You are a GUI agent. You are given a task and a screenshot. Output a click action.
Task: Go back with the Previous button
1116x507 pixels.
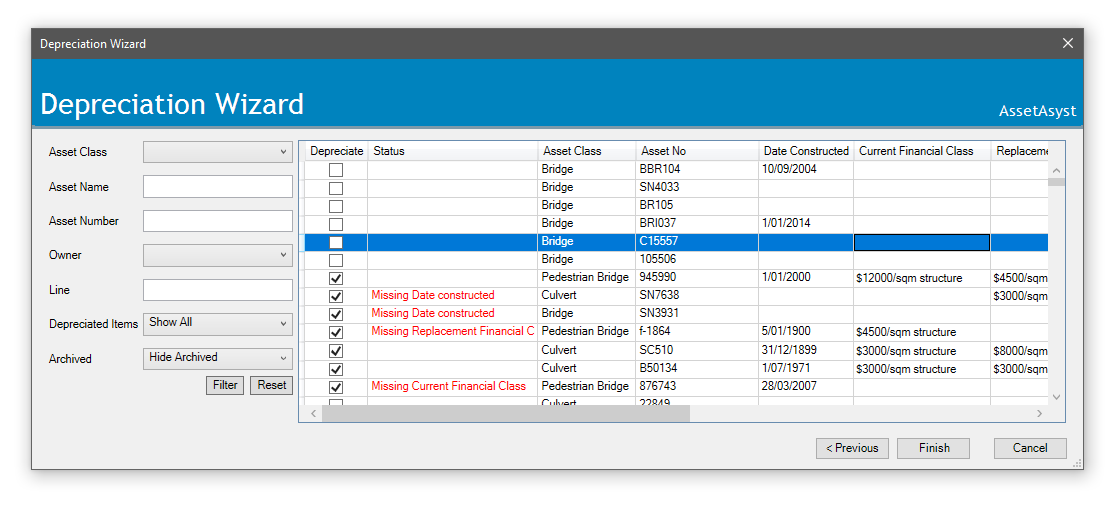[852, 448]
